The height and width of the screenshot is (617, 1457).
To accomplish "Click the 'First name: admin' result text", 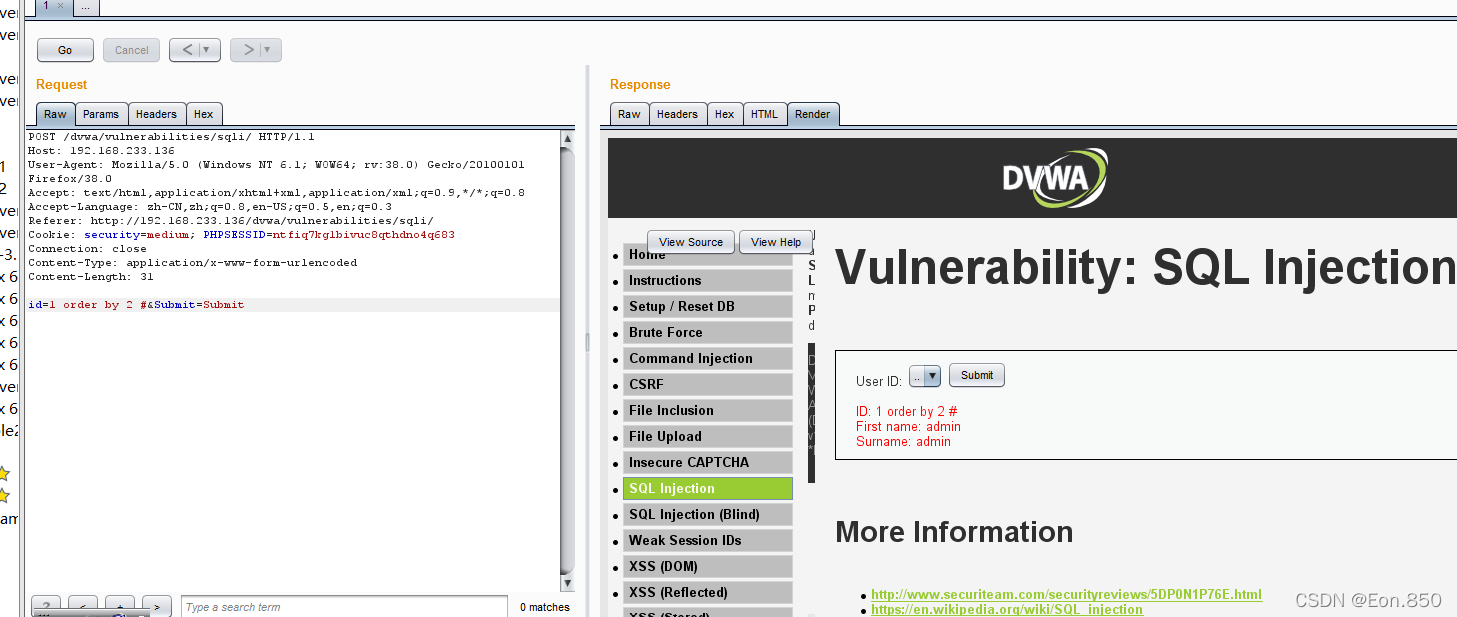I will [x=908, y=426].
